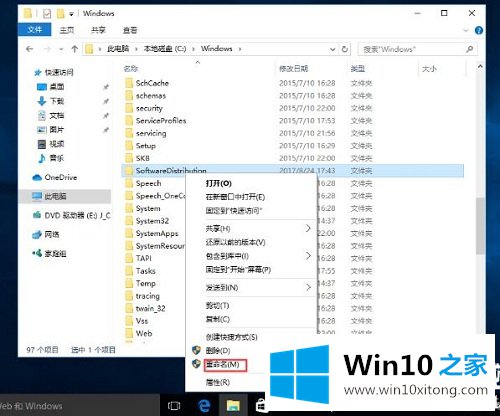The width and height of the screenshot is (500, 416).
Task: Select the schemas folder
Action: click(x=151, y=96)
